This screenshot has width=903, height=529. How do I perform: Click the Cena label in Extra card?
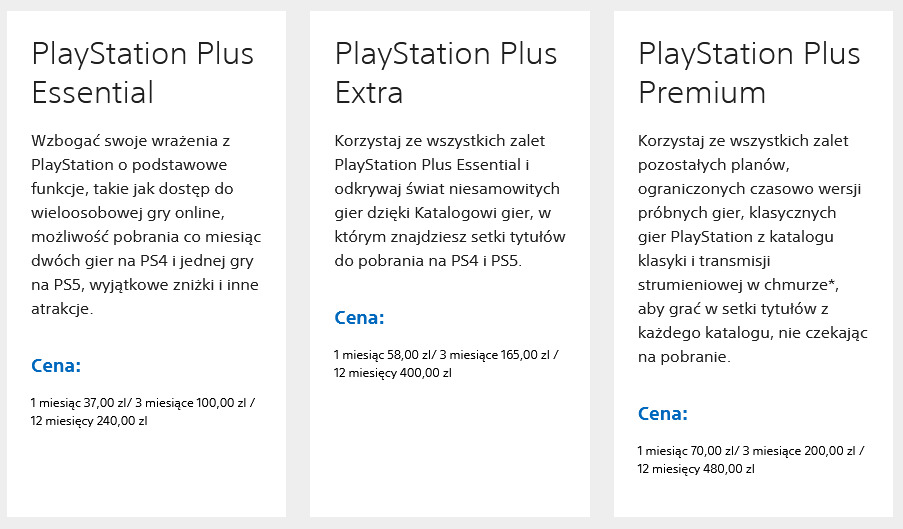pyautogui.click(x=360, y=318)
